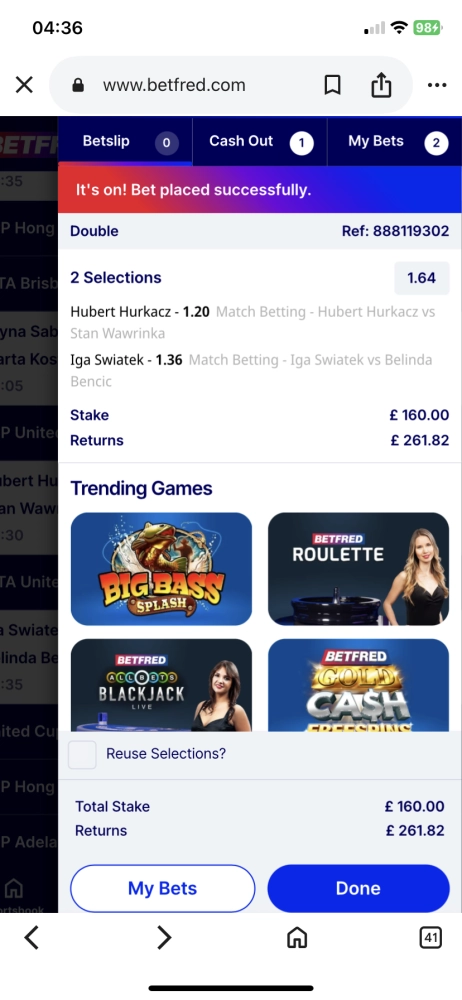Tap the lock icon beside betfred URL

78,85
